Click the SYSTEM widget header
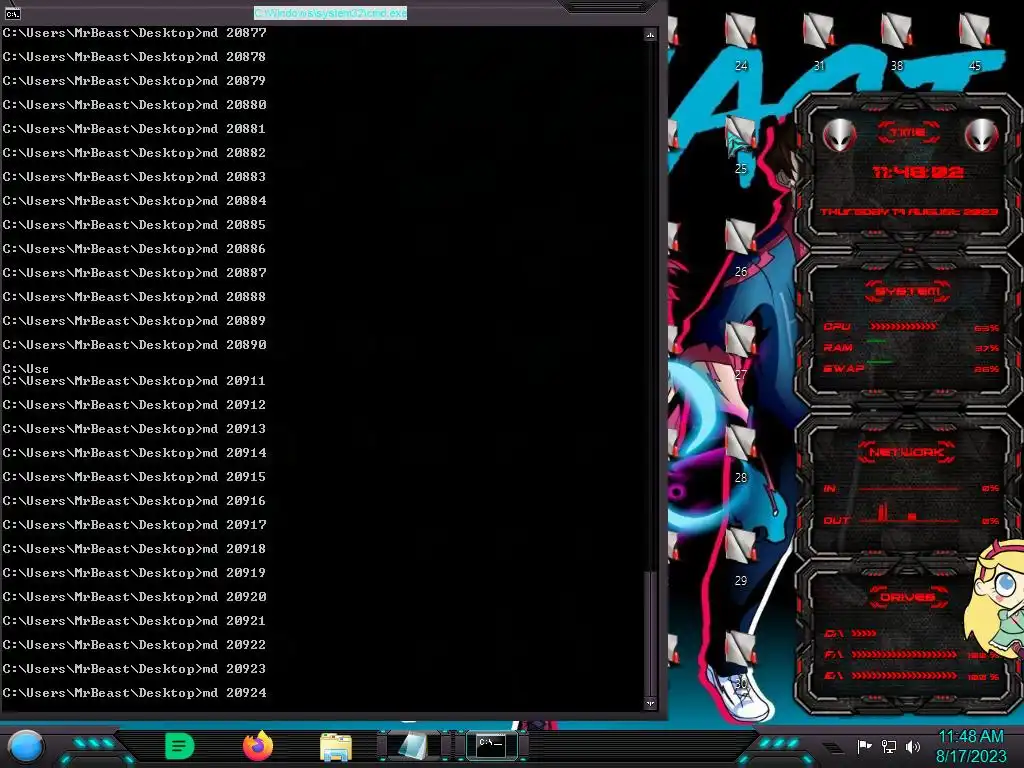The height and width of the screenshot is (768, 1024). click(908, 291)
